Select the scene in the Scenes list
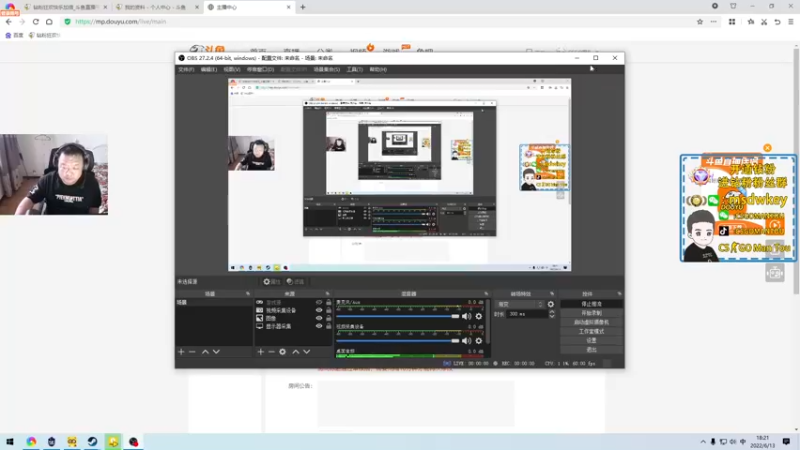The width and height of the screenshot is (800, 450). point(214,303)
